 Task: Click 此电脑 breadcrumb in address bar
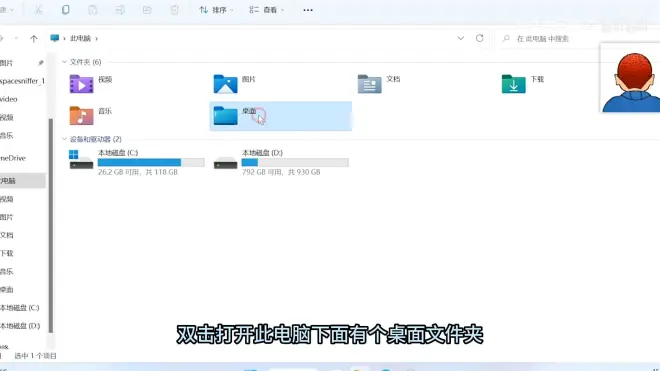point(80,38)
